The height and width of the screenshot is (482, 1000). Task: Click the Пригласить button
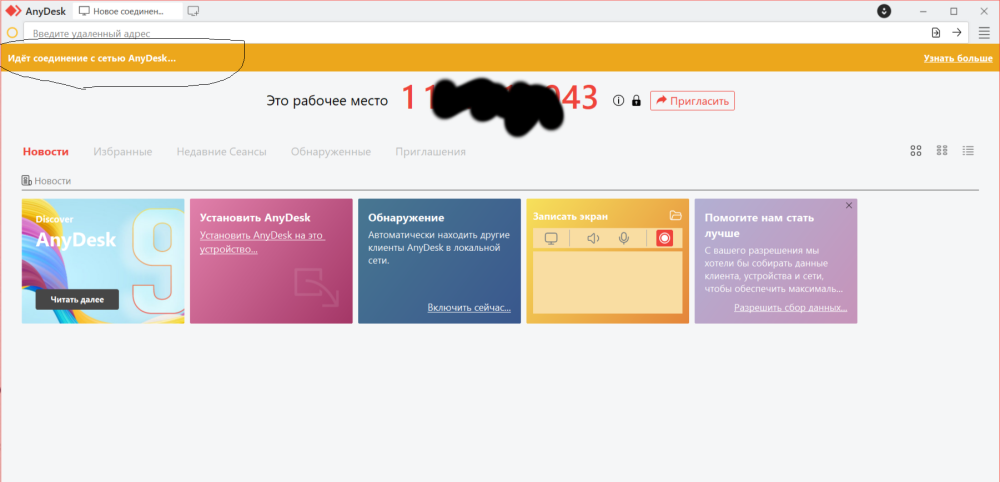coord(693,101)
